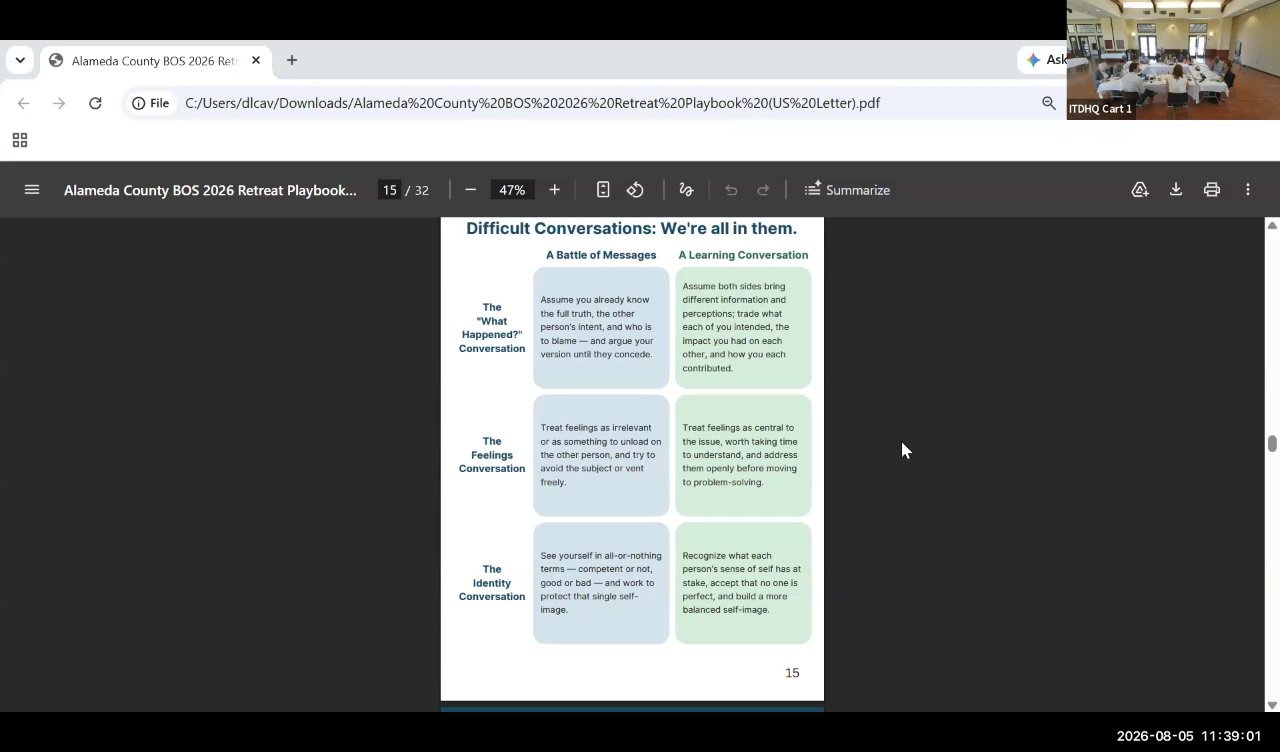Edit the current page number field

click(389, 190)
